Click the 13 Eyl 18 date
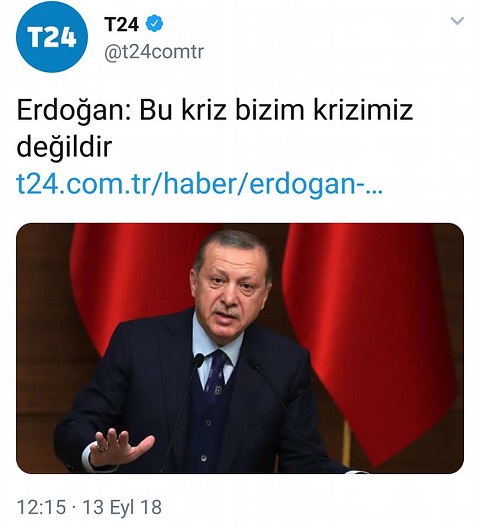 [123, 507]
